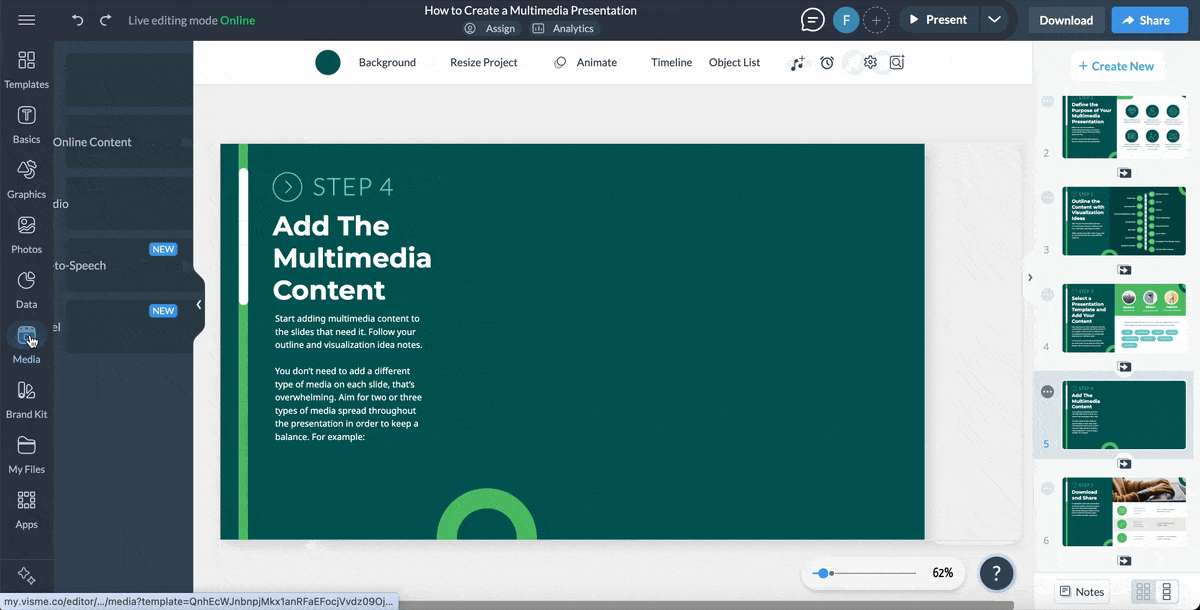Add background music via the note icon

[x=797, y=63]
